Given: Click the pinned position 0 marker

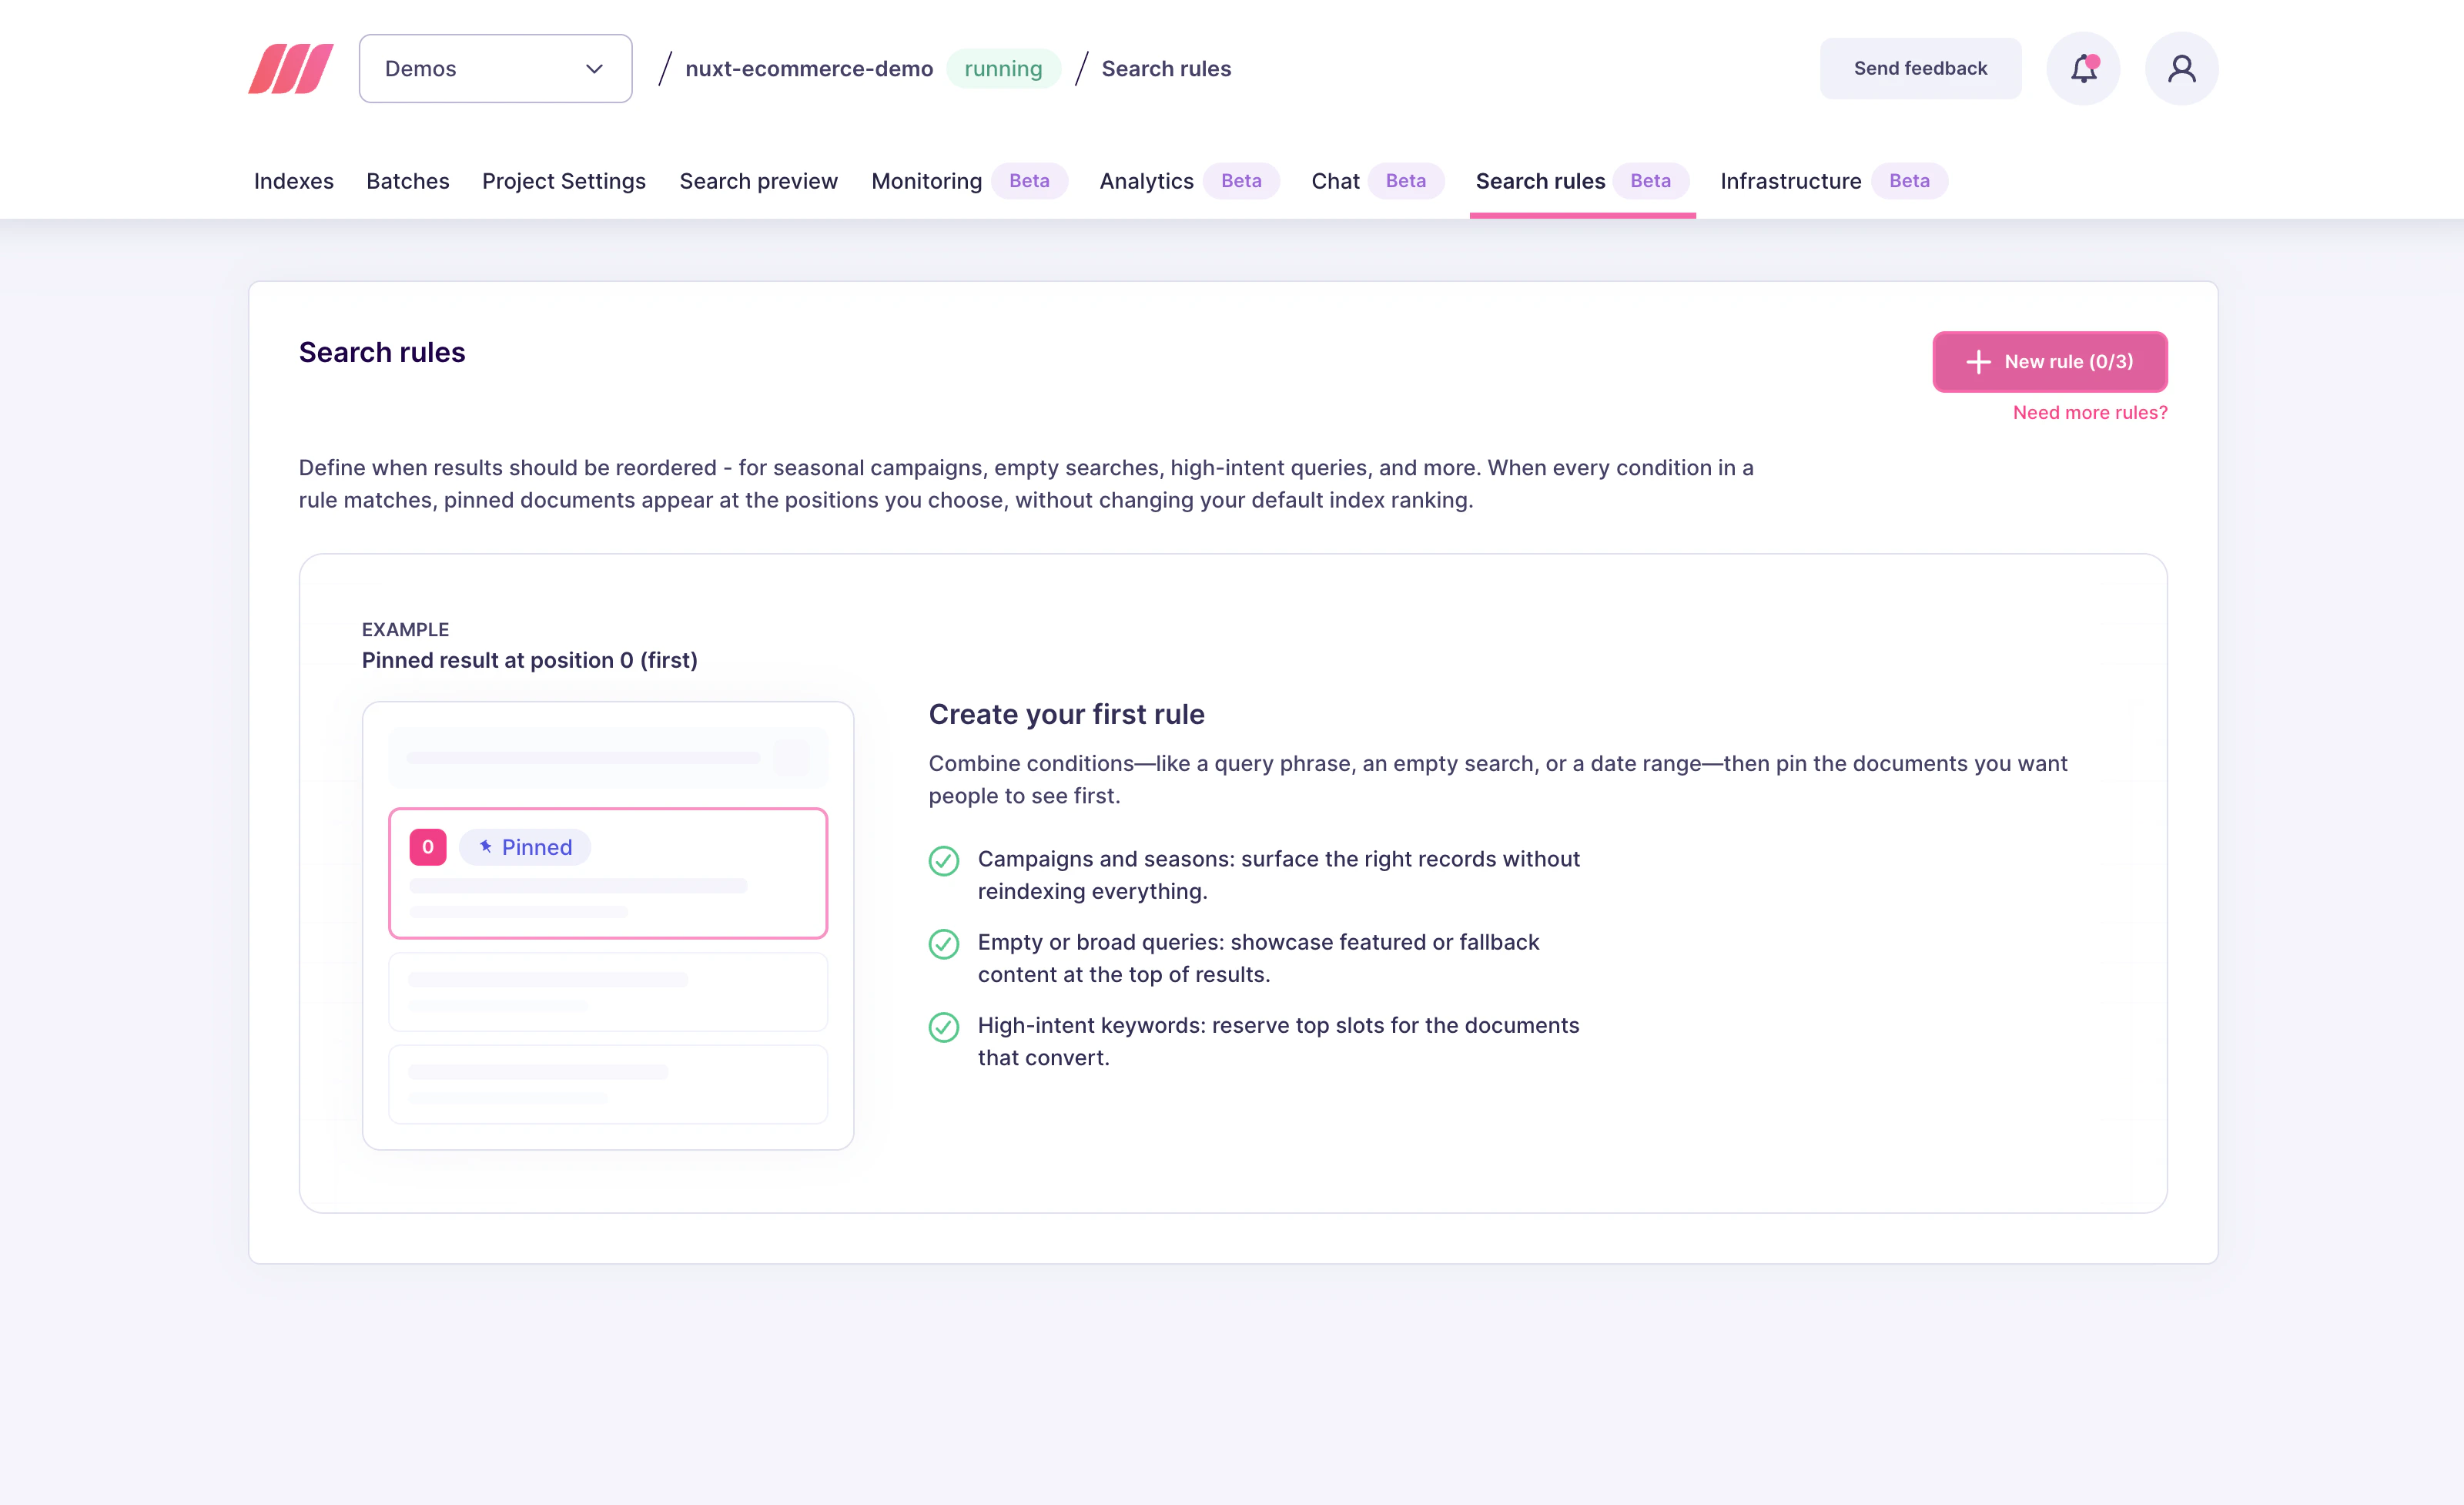Looking at the screenshot, I should click(x=427, y=846).
